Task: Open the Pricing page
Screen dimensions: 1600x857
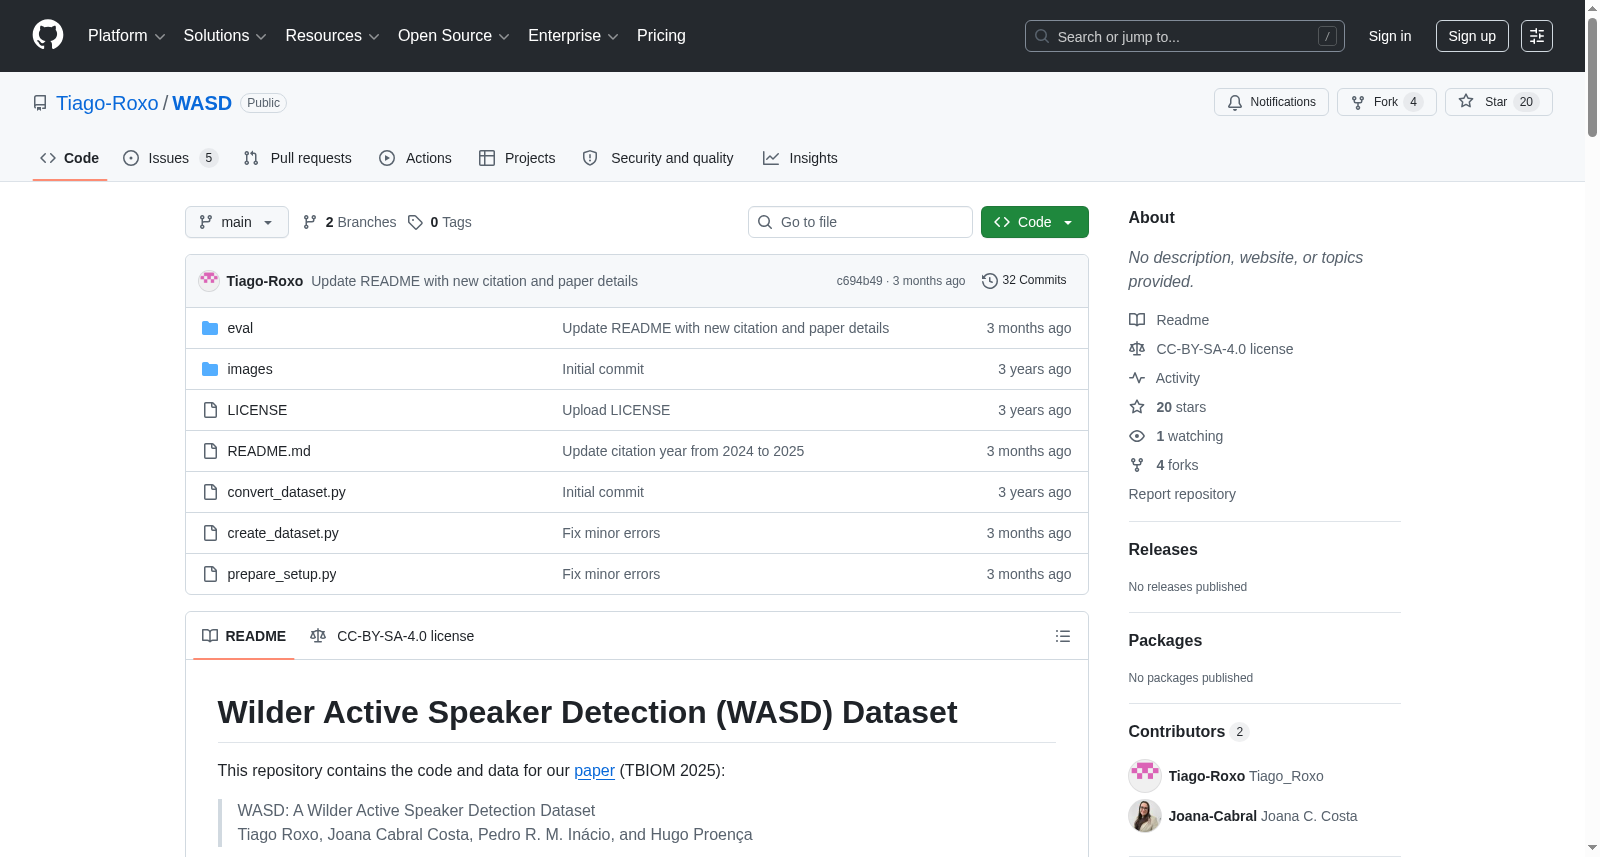Action: (661, 36)
